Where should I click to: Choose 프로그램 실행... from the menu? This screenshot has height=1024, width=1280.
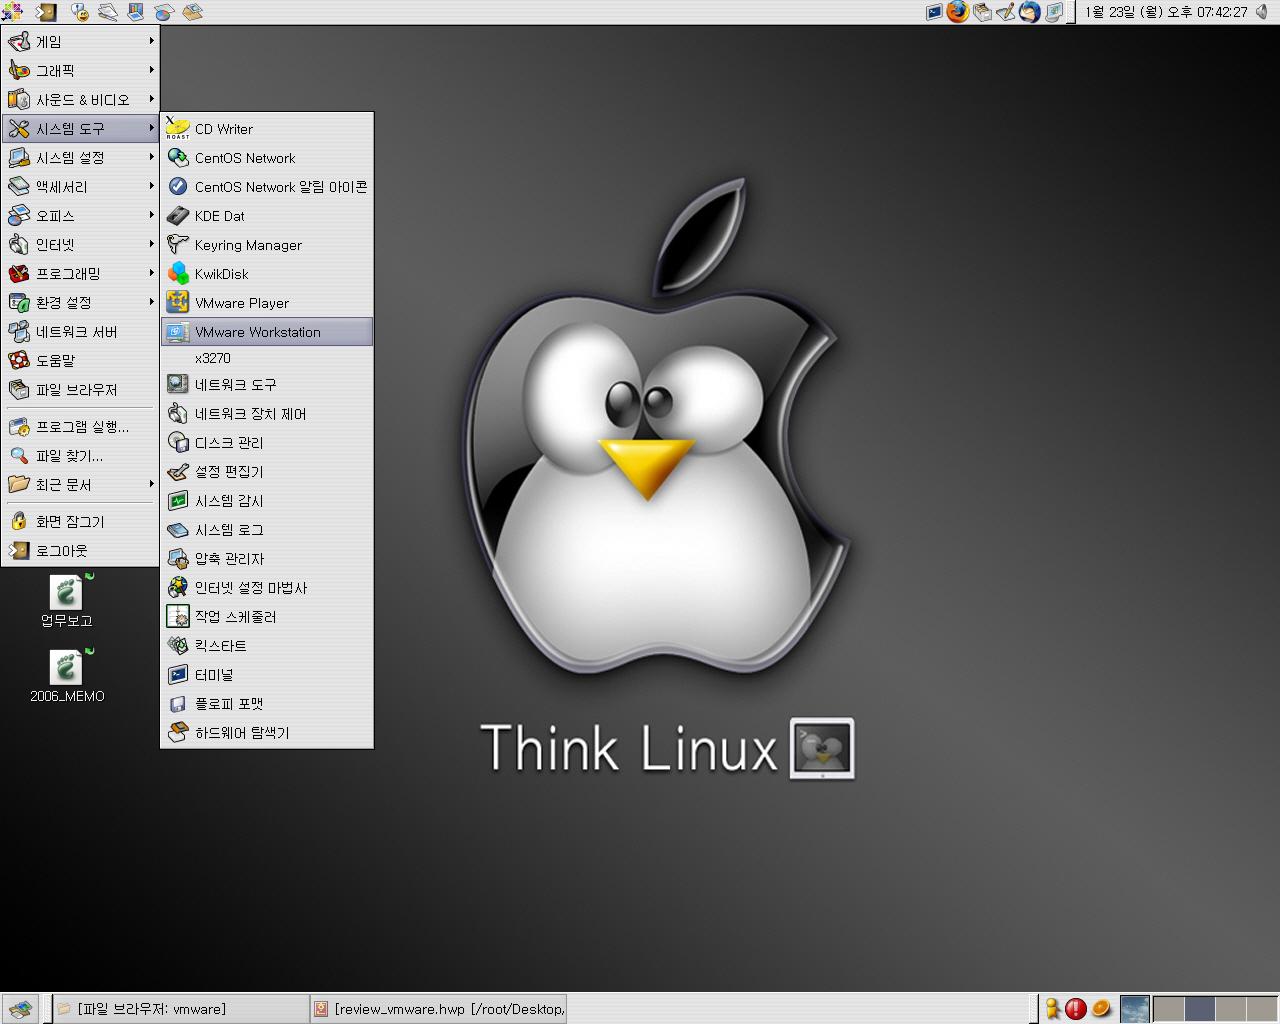tap(80, 426)
